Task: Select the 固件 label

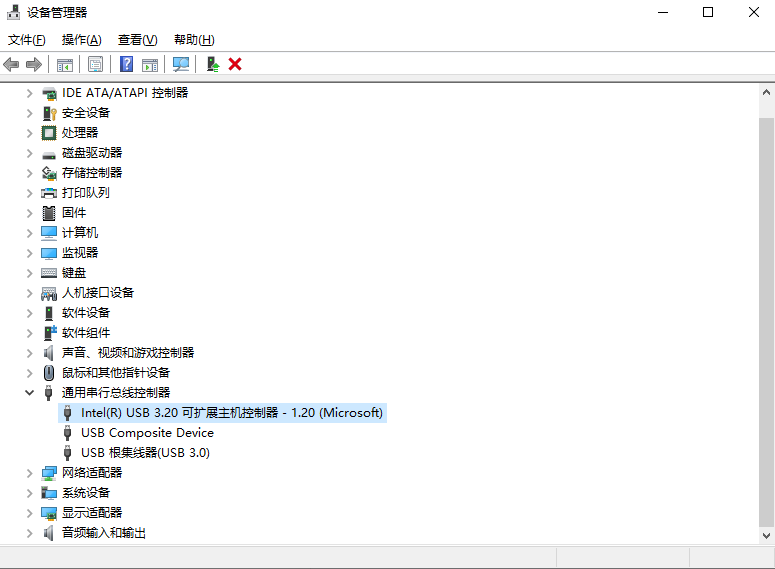Action: click(x=74, y=213)
